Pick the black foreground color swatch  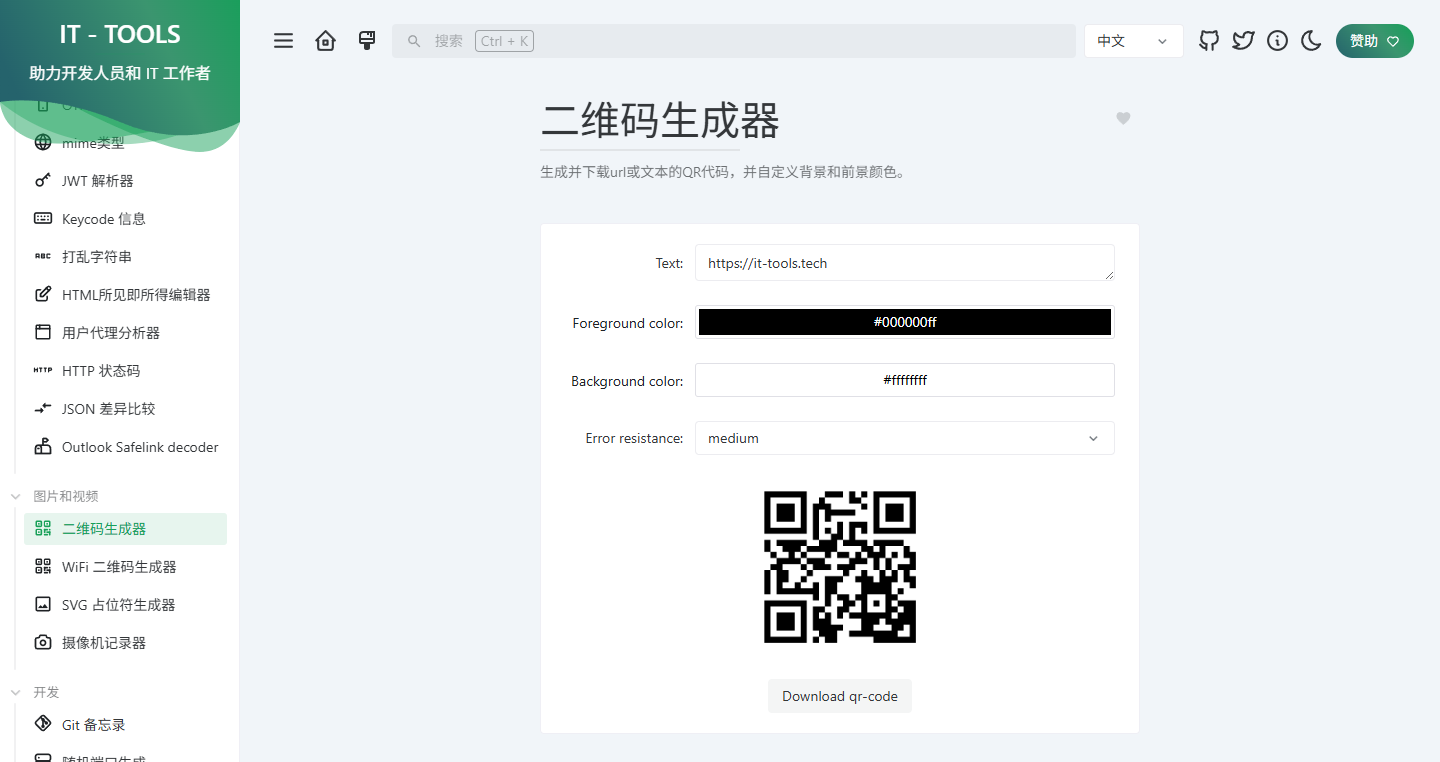point(904,322)
